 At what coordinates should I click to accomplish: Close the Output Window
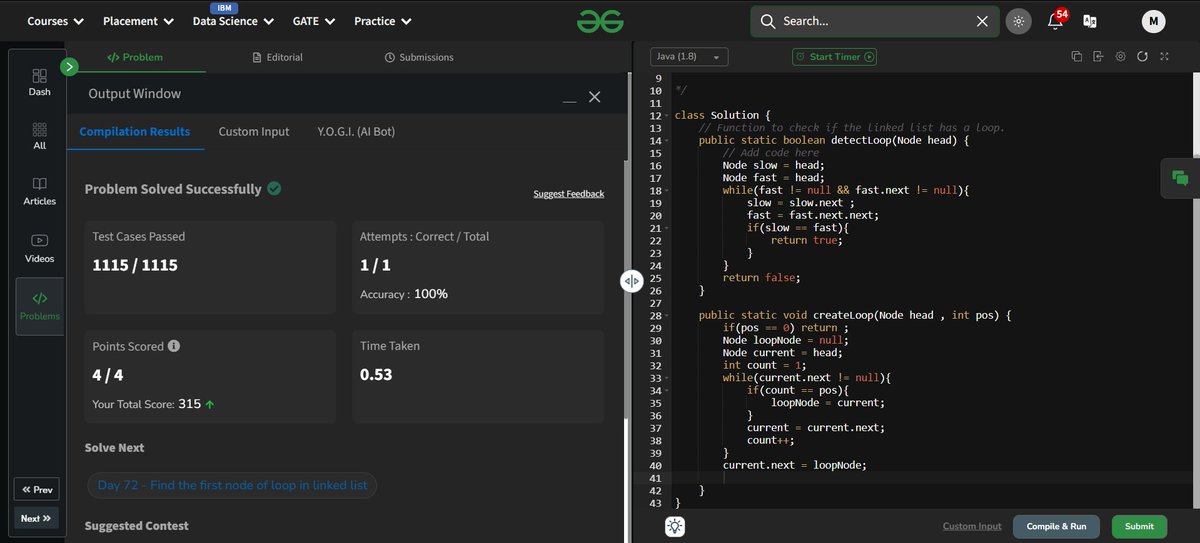click(595, 97)
